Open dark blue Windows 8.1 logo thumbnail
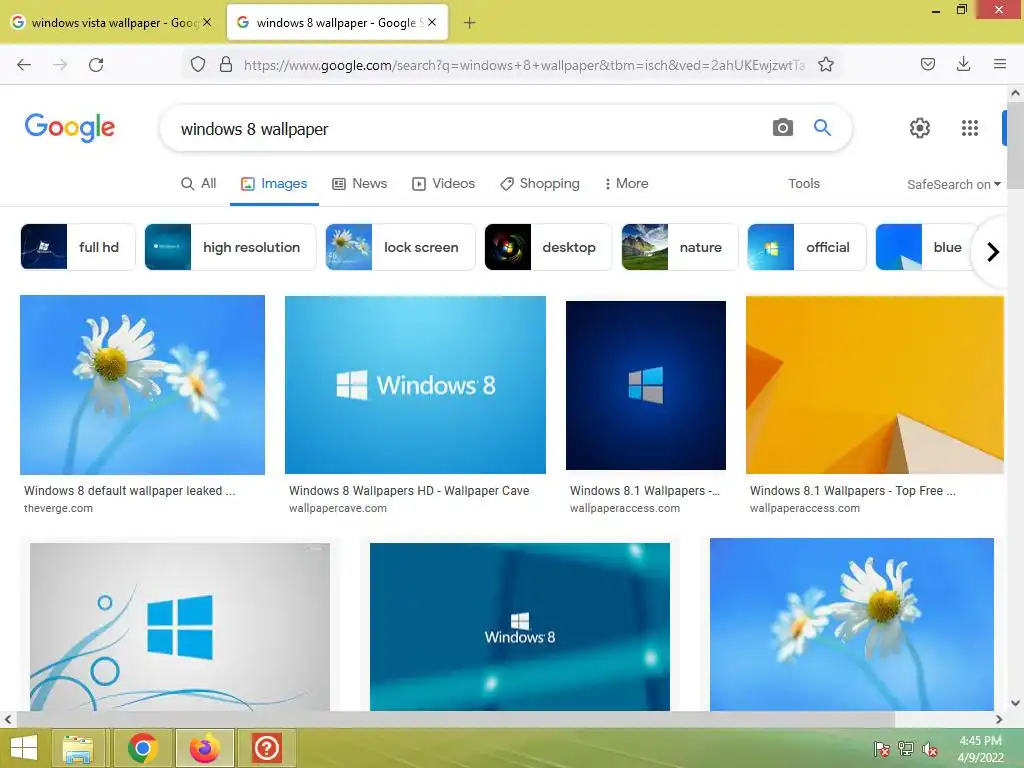The image size is (1024, 768). point(646,385)
